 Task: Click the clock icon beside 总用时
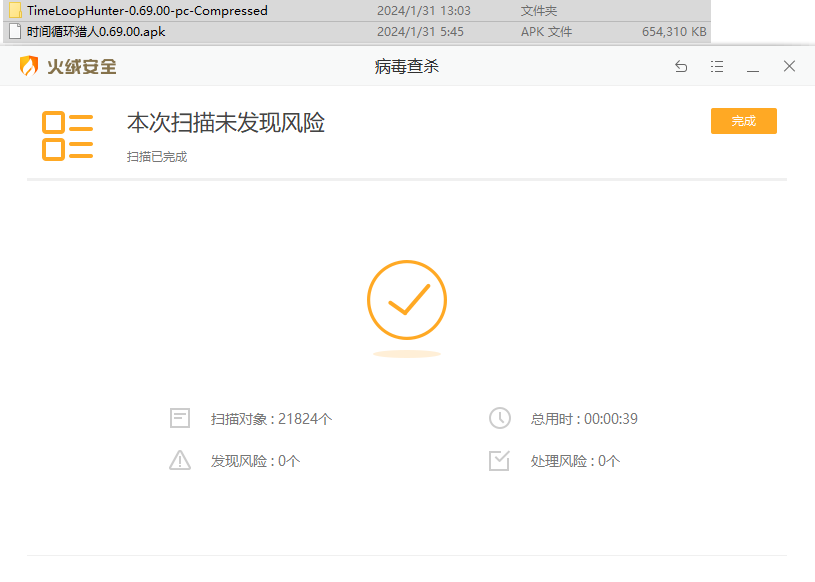(x=499, y=419)
